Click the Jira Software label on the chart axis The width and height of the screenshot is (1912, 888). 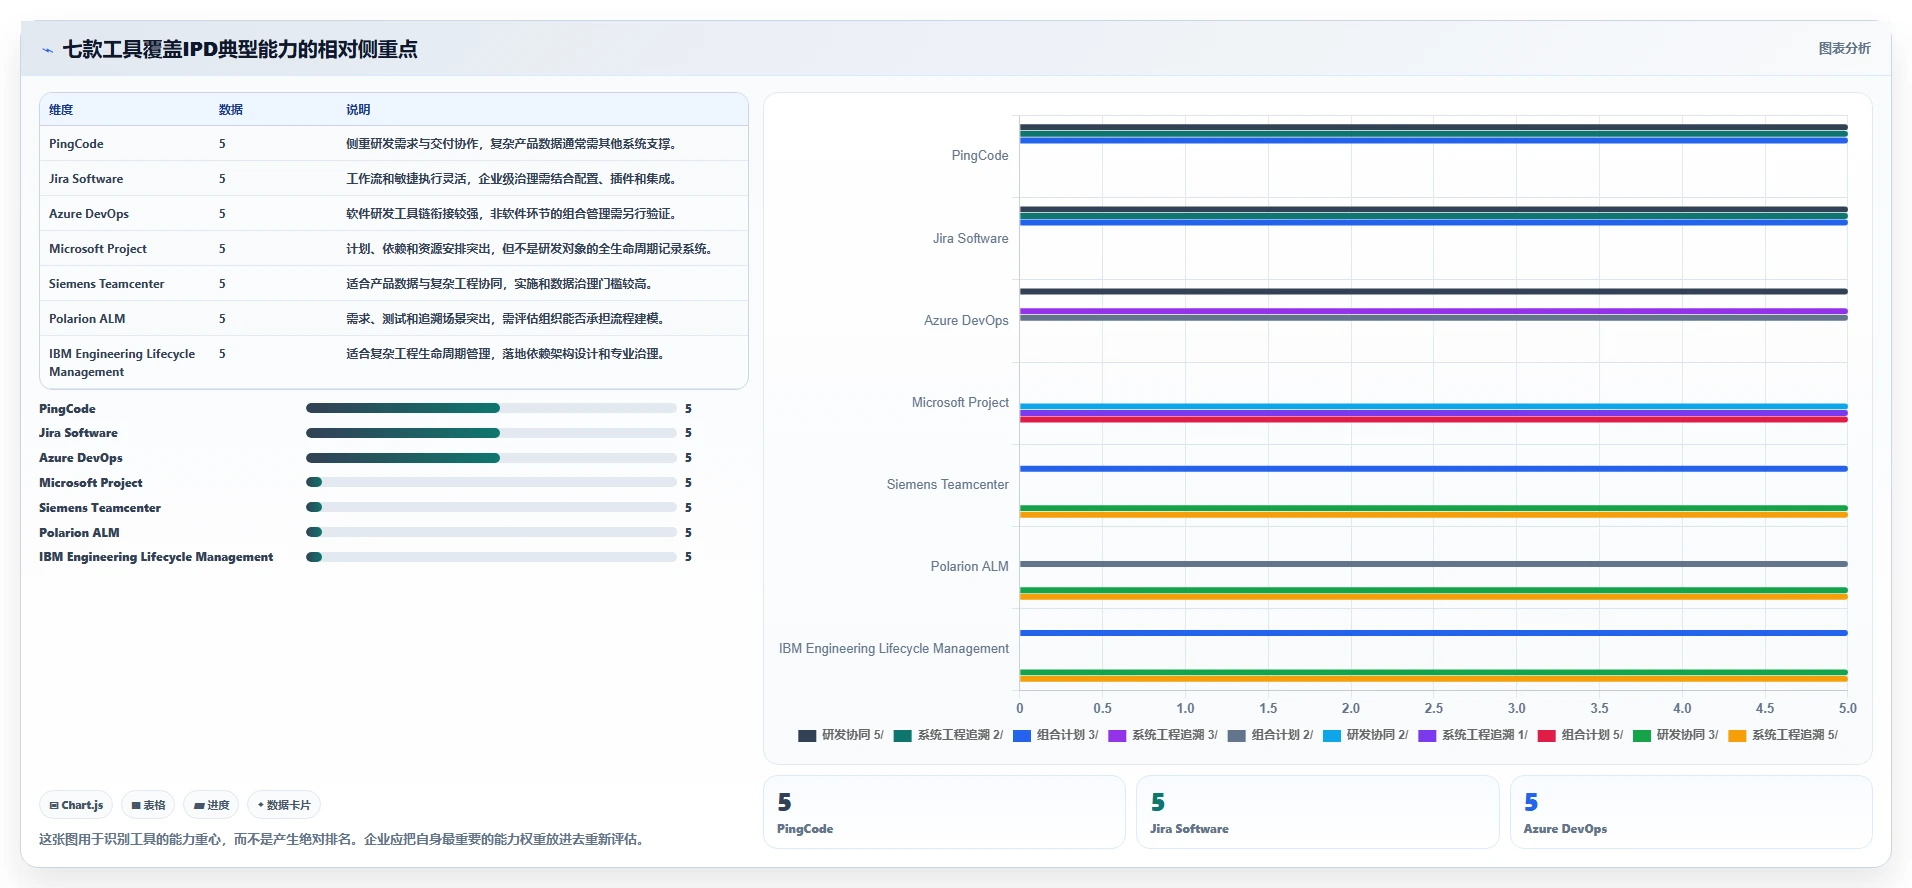[971, 239]
